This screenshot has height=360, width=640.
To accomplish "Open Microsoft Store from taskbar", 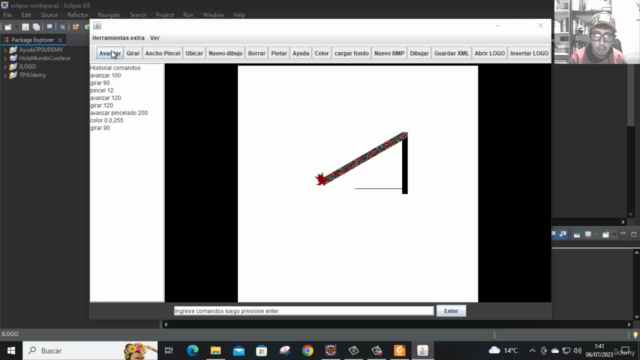I will click(262, 351).
